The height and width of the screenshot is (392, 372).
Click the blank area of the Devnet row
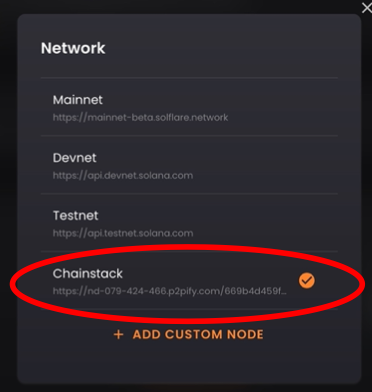267,165
